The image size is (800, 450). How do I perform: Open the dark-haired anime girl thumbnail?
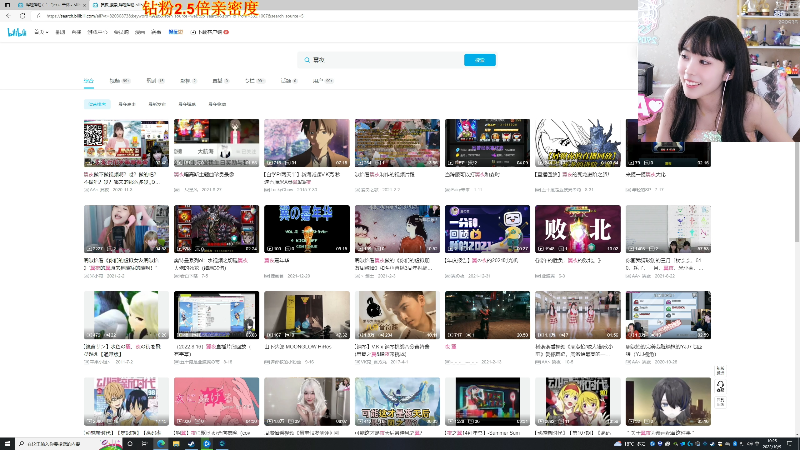point(668,402)
